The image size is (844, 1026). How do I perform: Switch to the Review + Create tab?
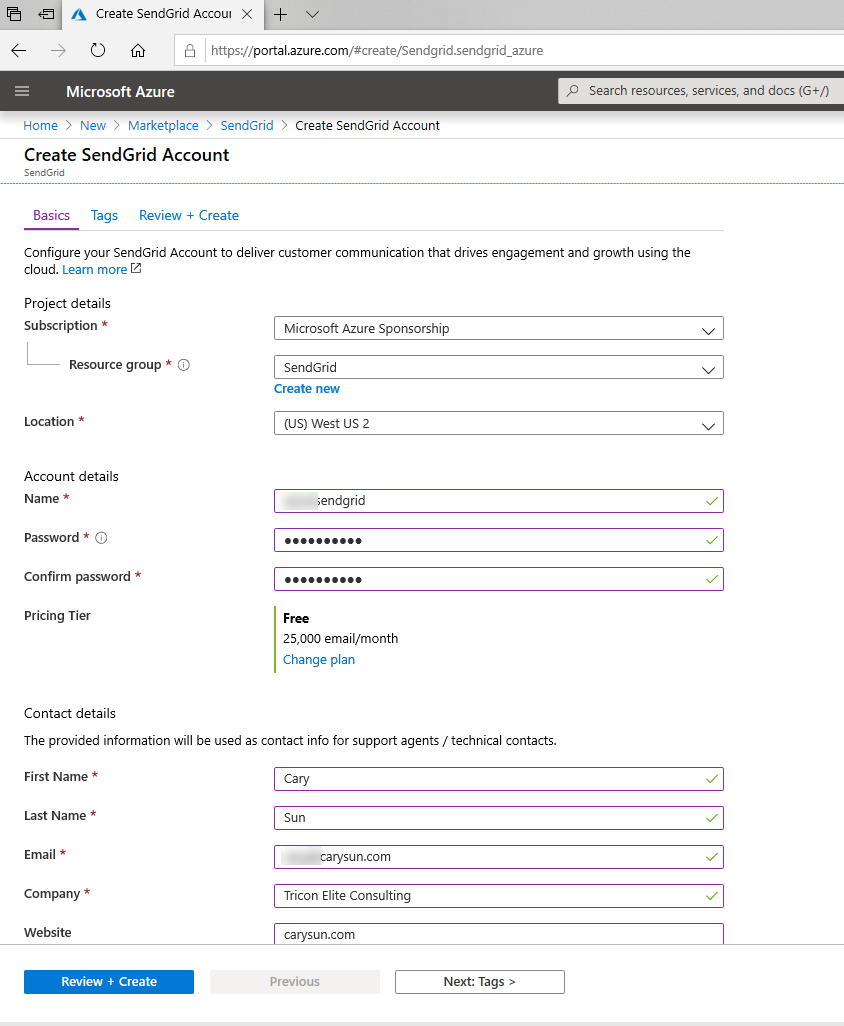click(189, 215)
